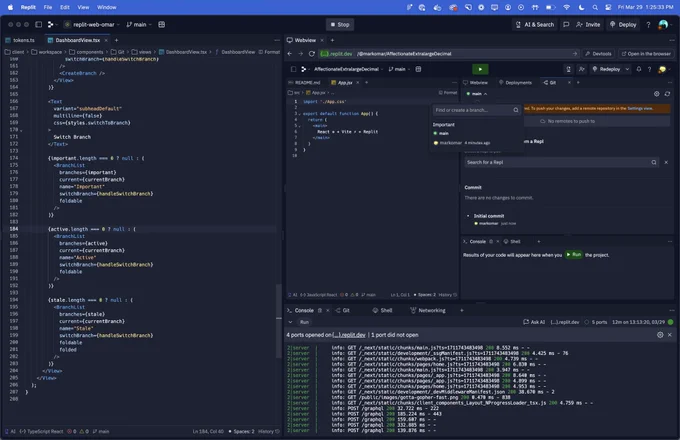This screenshot has height=440, width=680.
Task: Close the nested Git tab
Action: tap(569, 82)
